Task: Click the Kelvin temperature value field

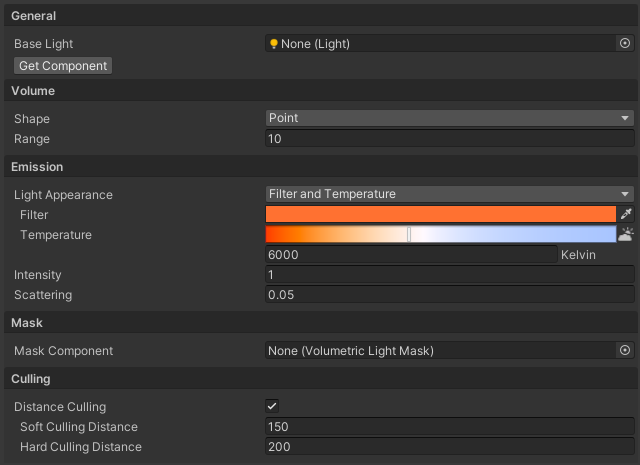Action: click(411, 255)
